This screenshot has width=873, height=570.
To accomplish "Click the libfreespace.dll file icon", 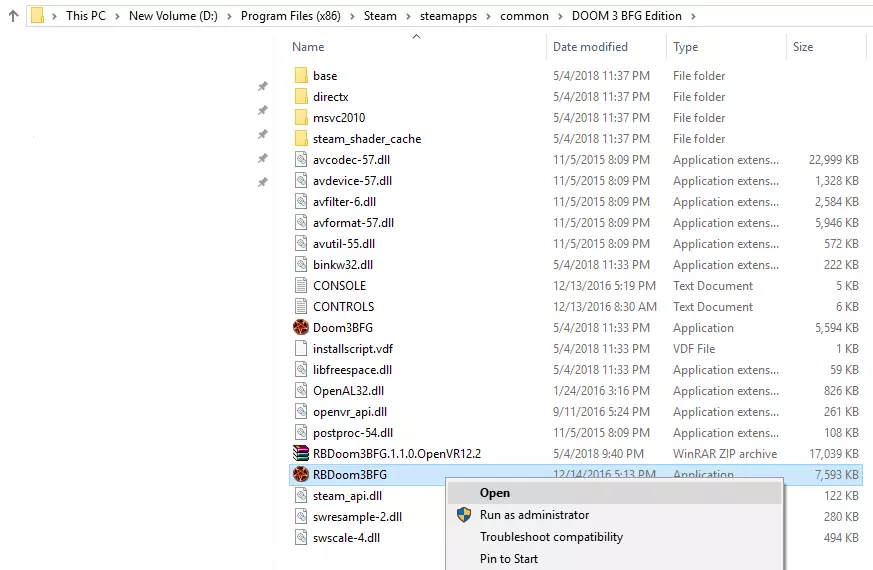I will 301,370.
